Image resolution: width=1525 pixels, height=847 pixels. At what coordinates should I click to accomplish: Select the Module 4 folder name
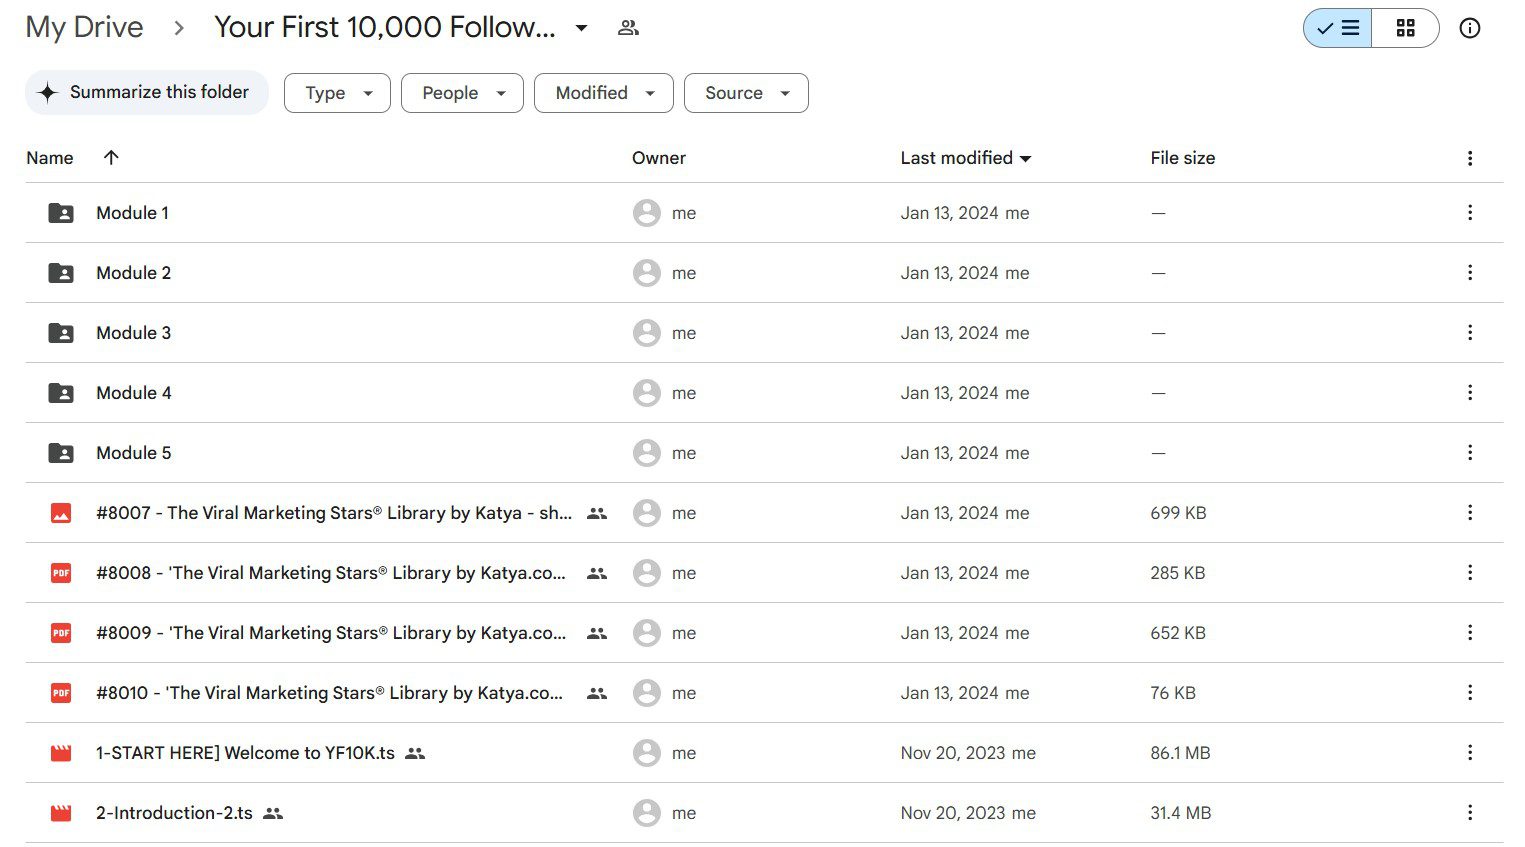133,393
